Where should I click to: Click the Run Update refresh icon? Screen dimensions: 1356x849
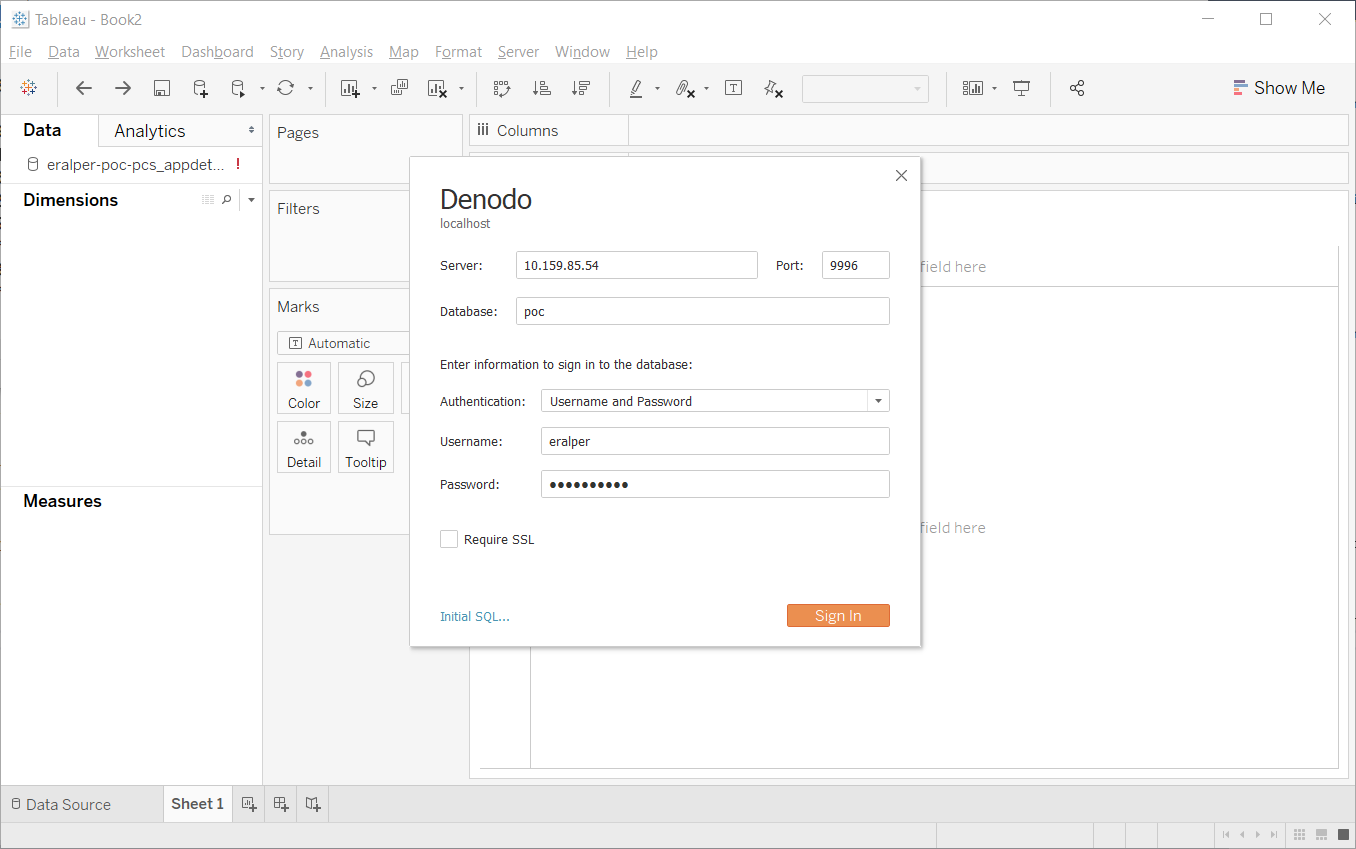286,88
